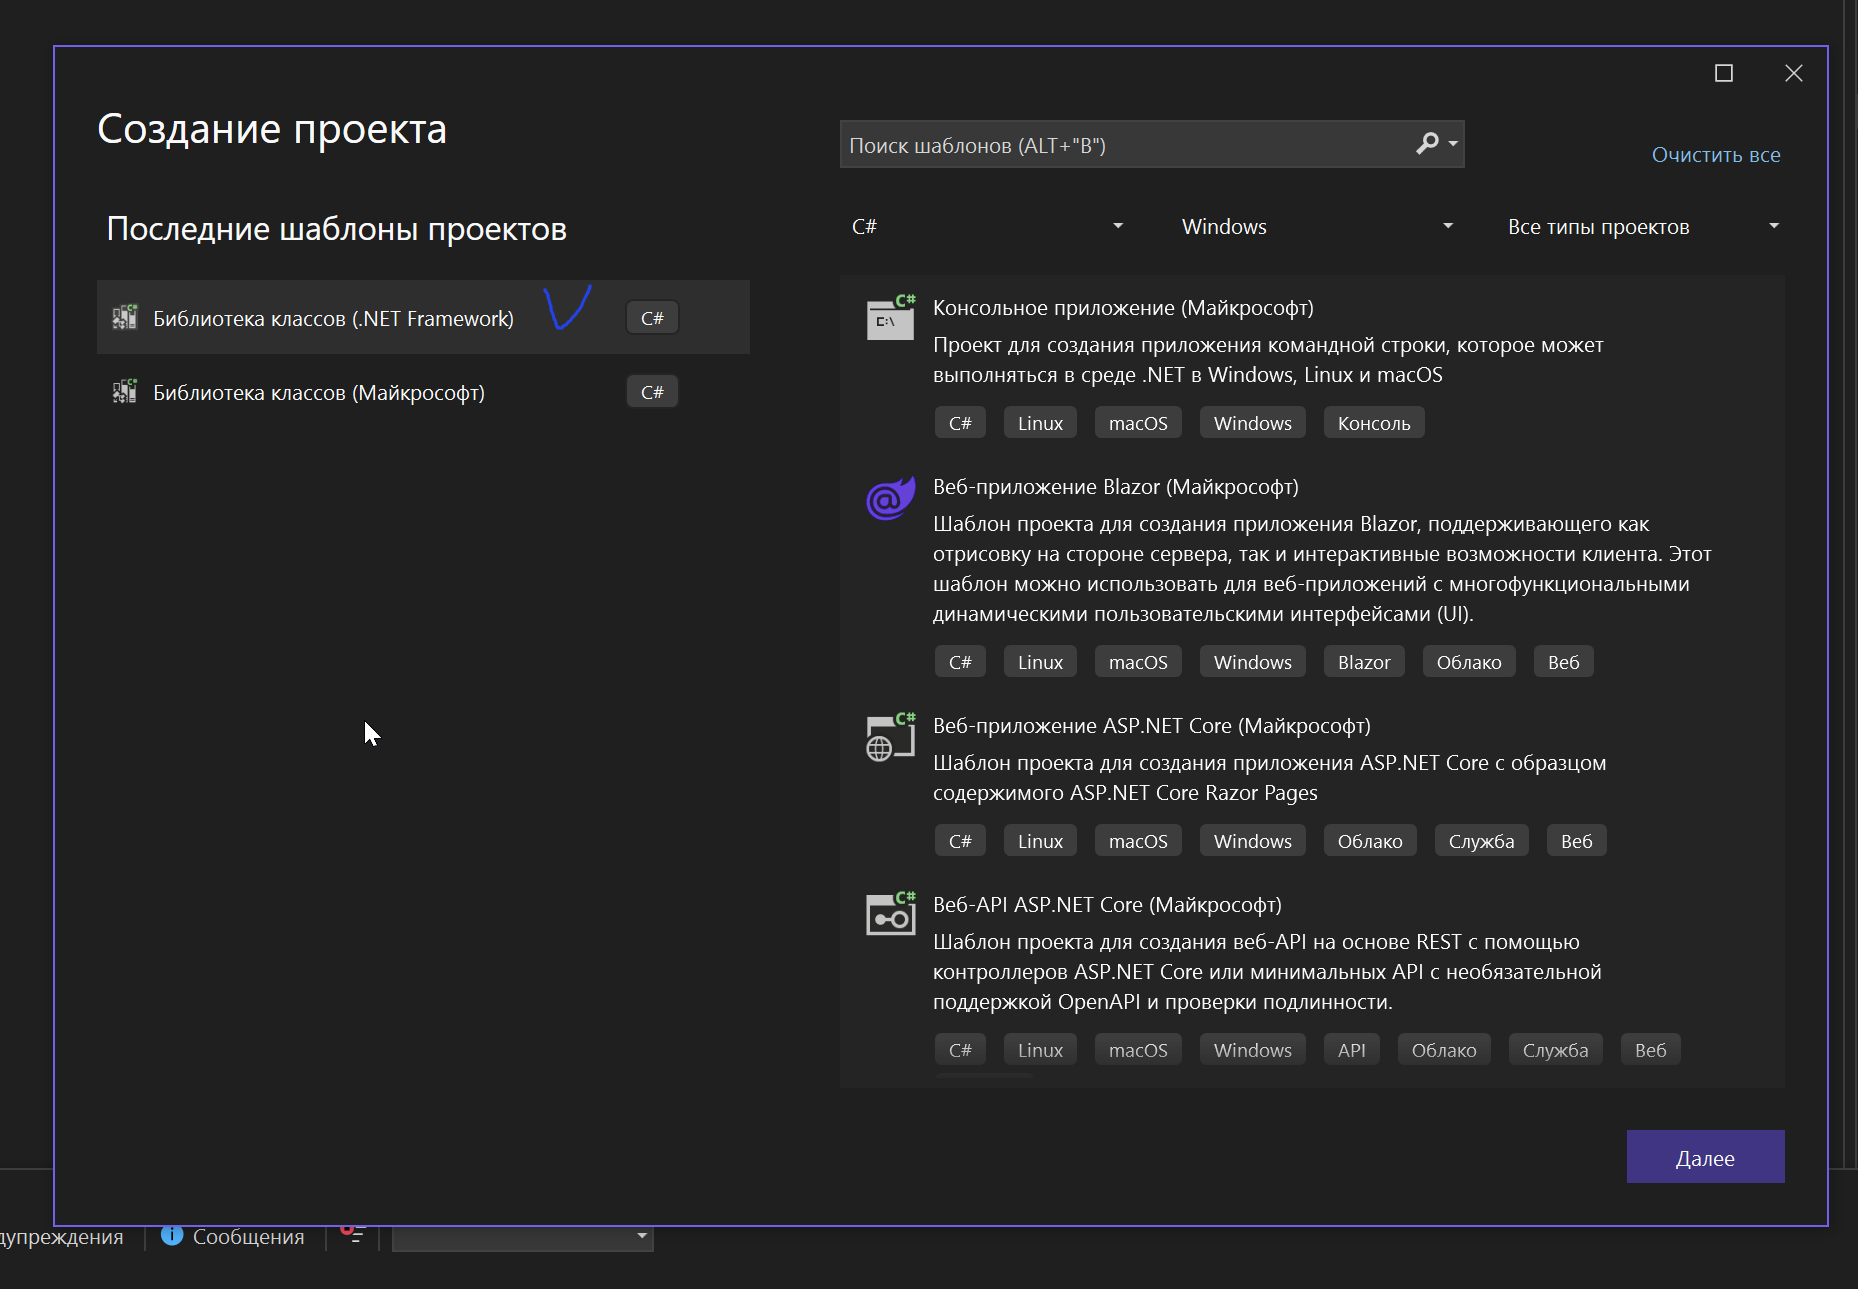Click the "Веб" tag under "Веб-API ASP.NET Core"
Image resolution: width=1858 pixels, height=1289 pixels.
coord(1651,1050)
